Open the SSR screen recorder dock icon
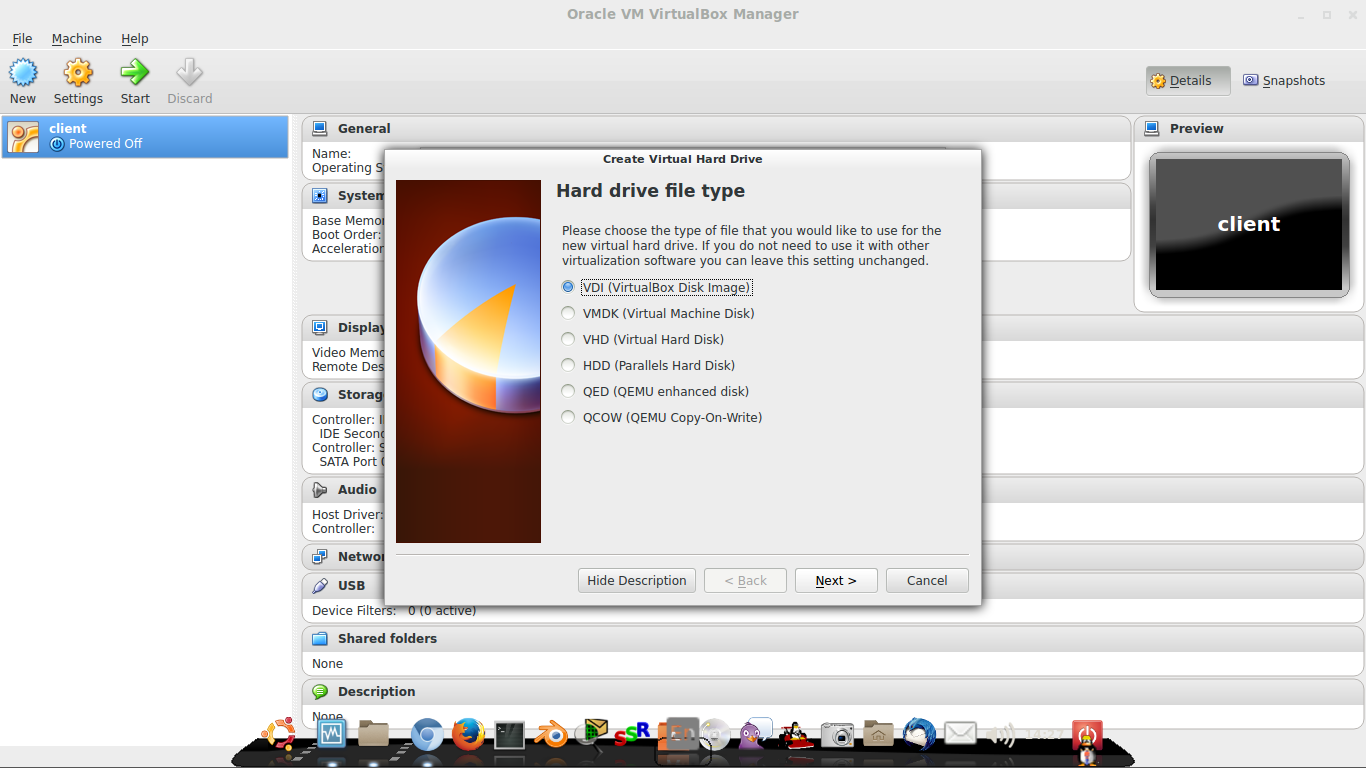1366x768 pixels. click(633, 735)
